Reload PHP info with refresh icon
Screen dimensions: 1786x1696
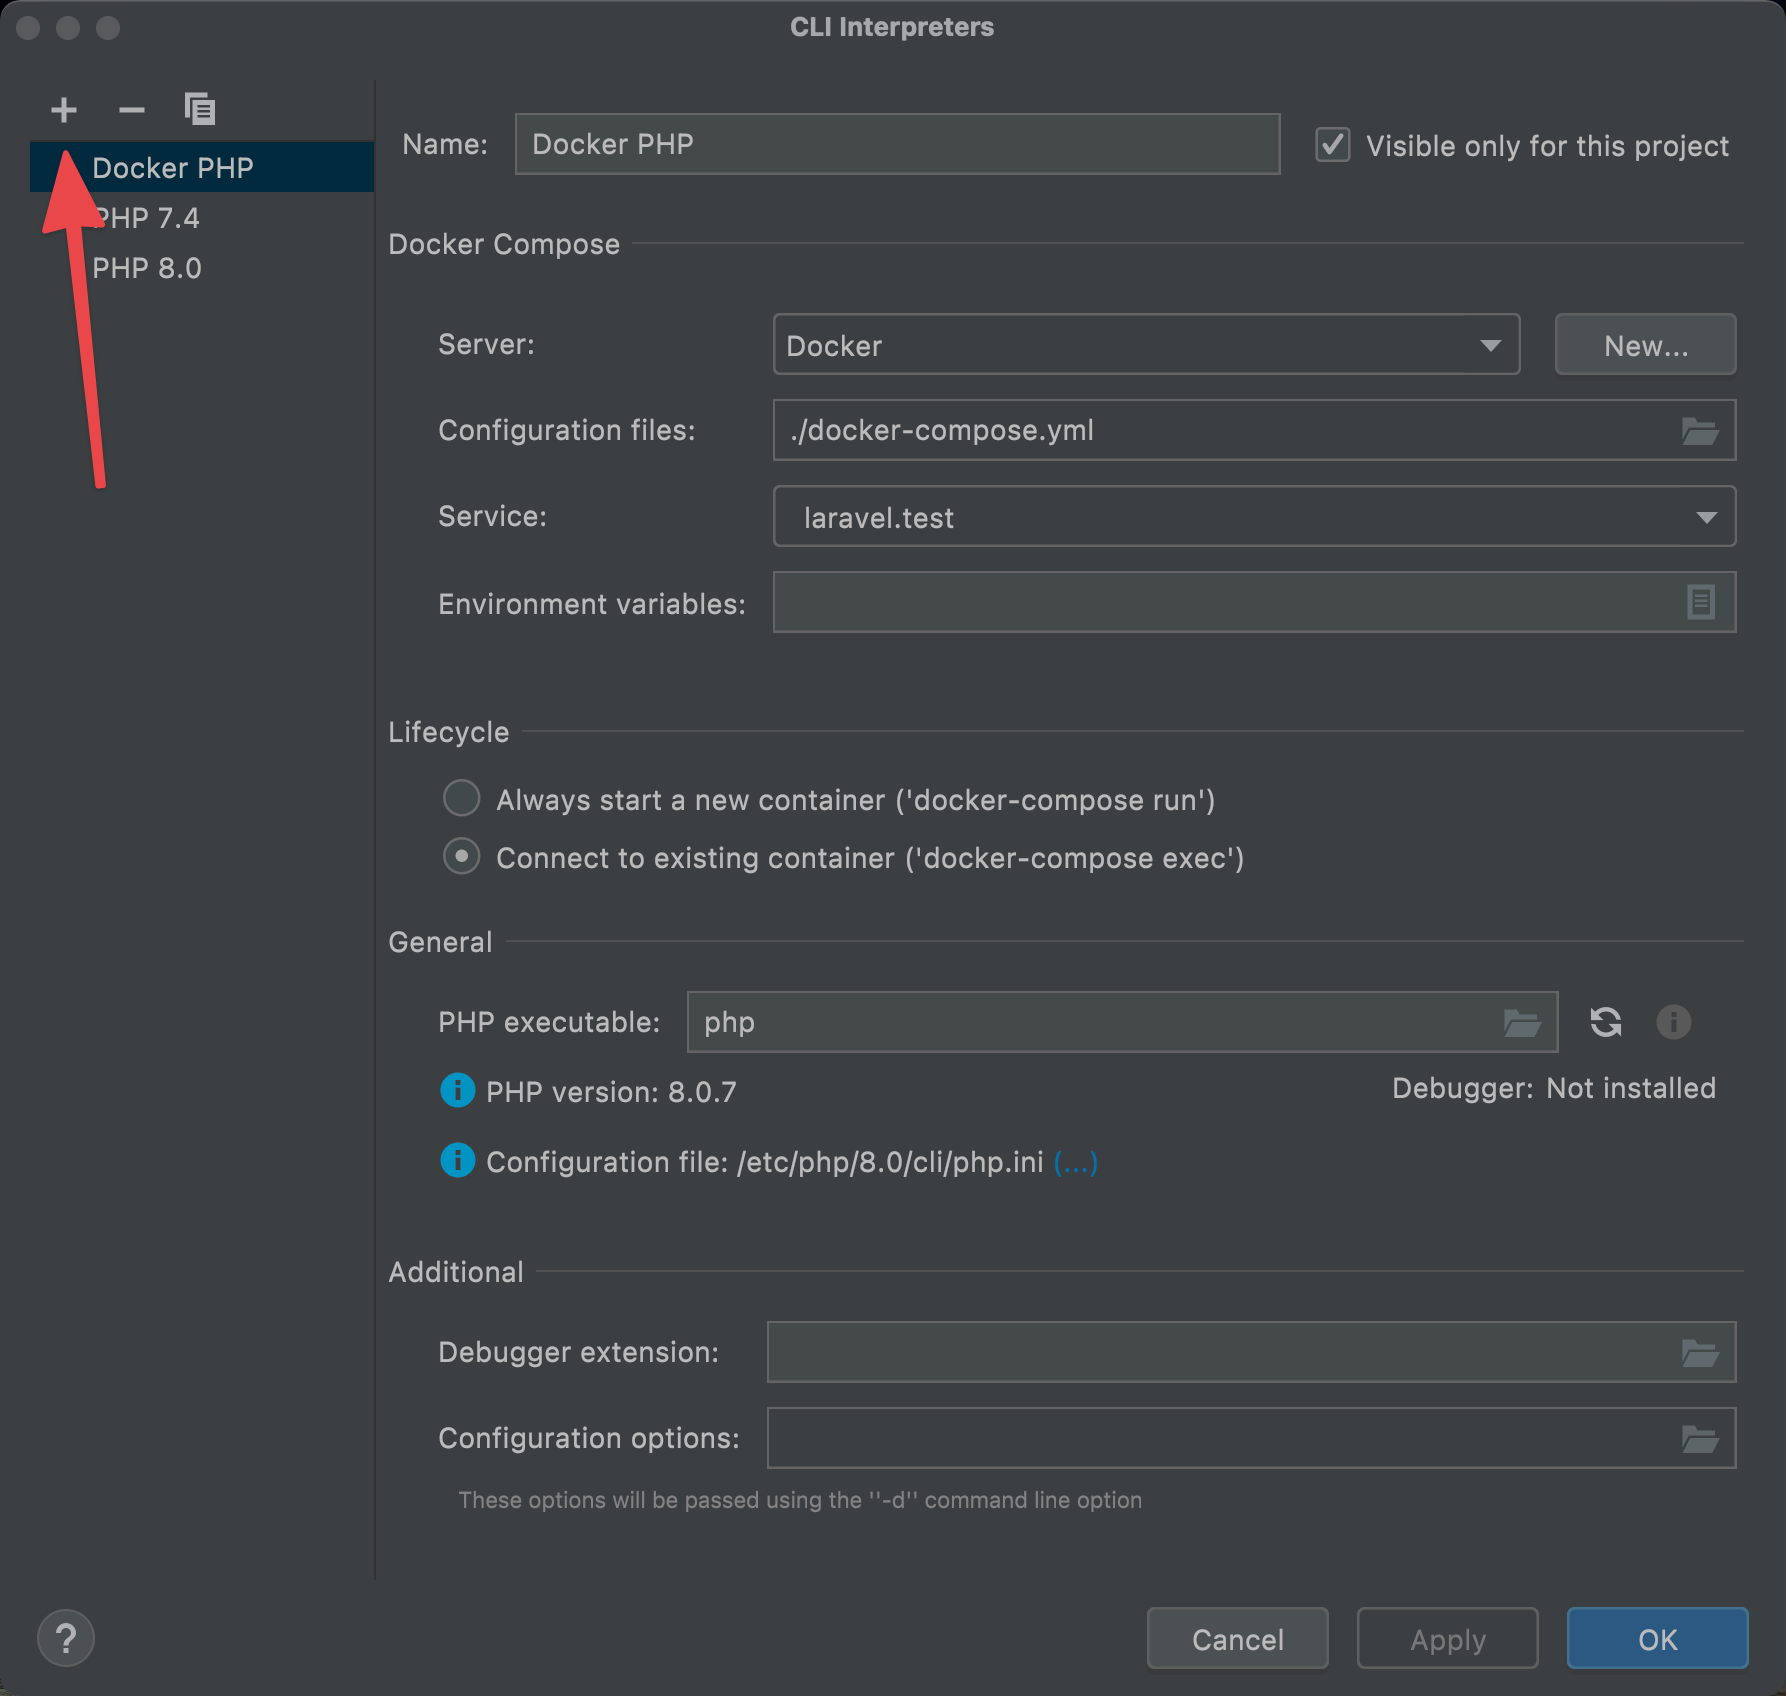pos(1606,1022)
